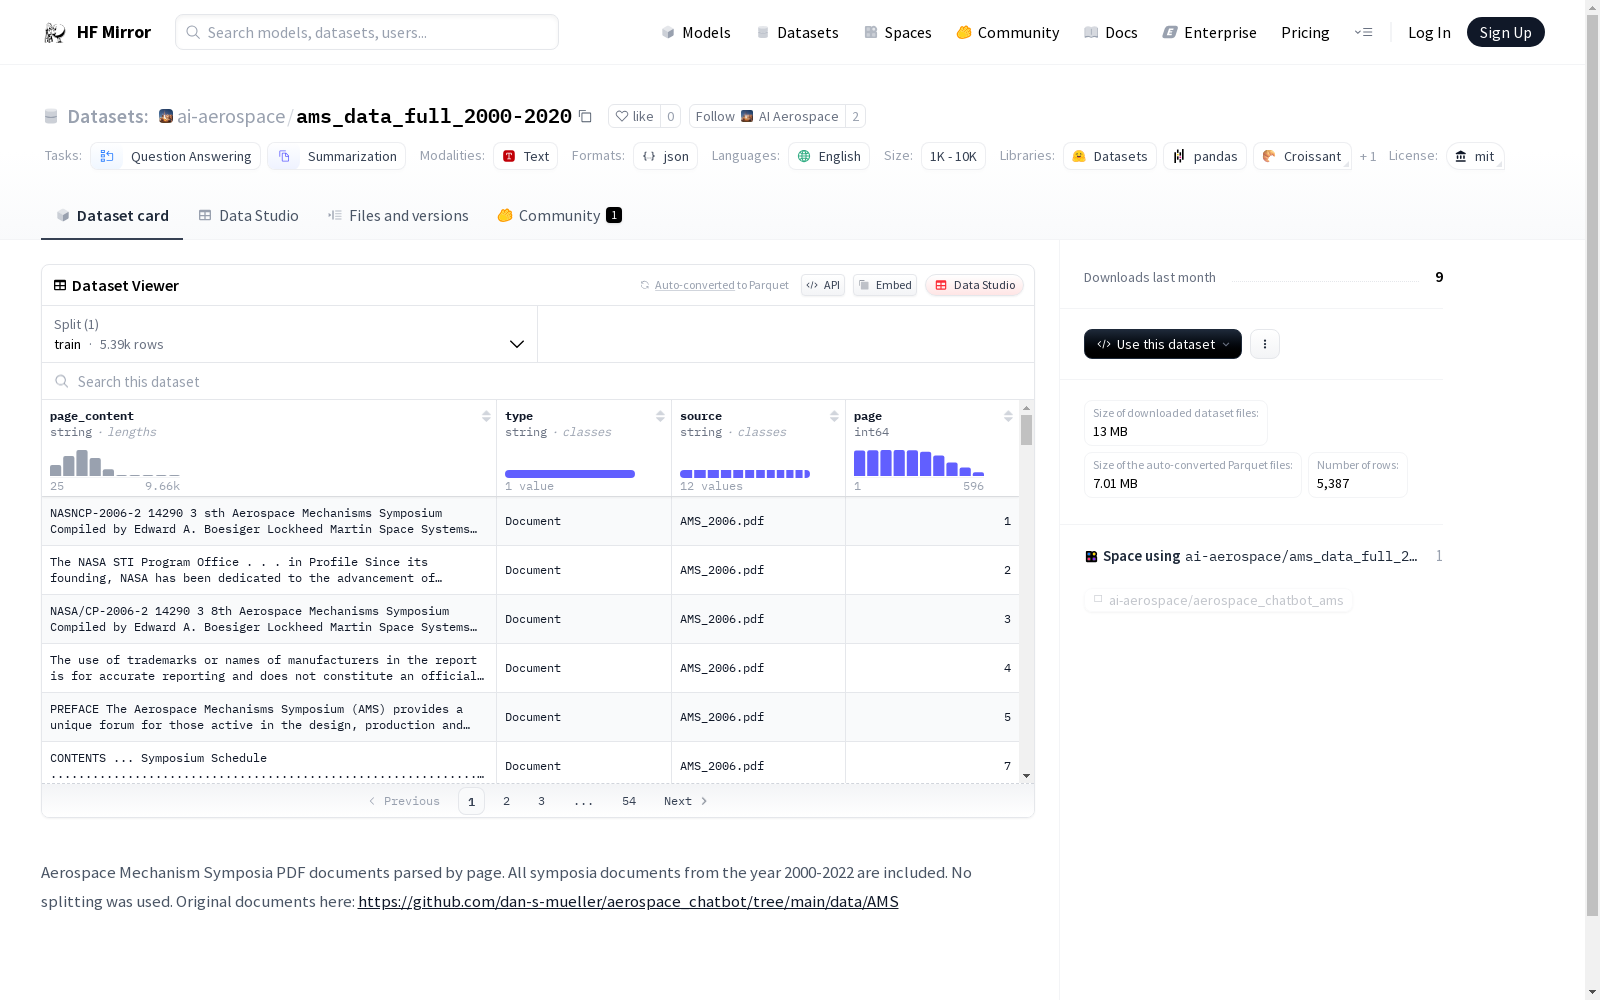Show additional libraries with +1
The height and width of the screenshot is (1000, 1600).
click(1368, 156)
